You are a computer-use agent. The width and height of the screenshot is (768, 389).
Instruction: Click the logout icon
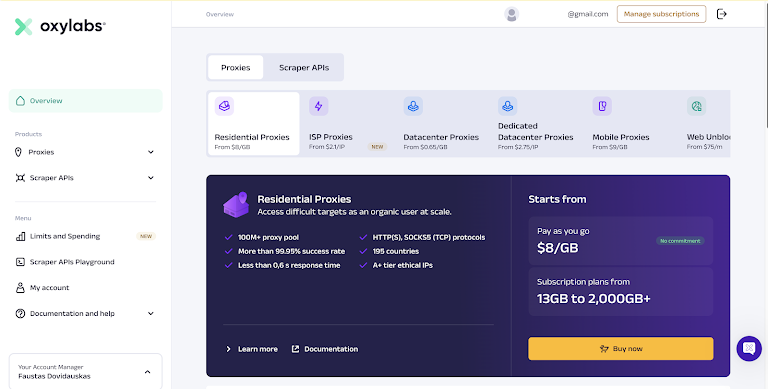[x=721, y=14]
